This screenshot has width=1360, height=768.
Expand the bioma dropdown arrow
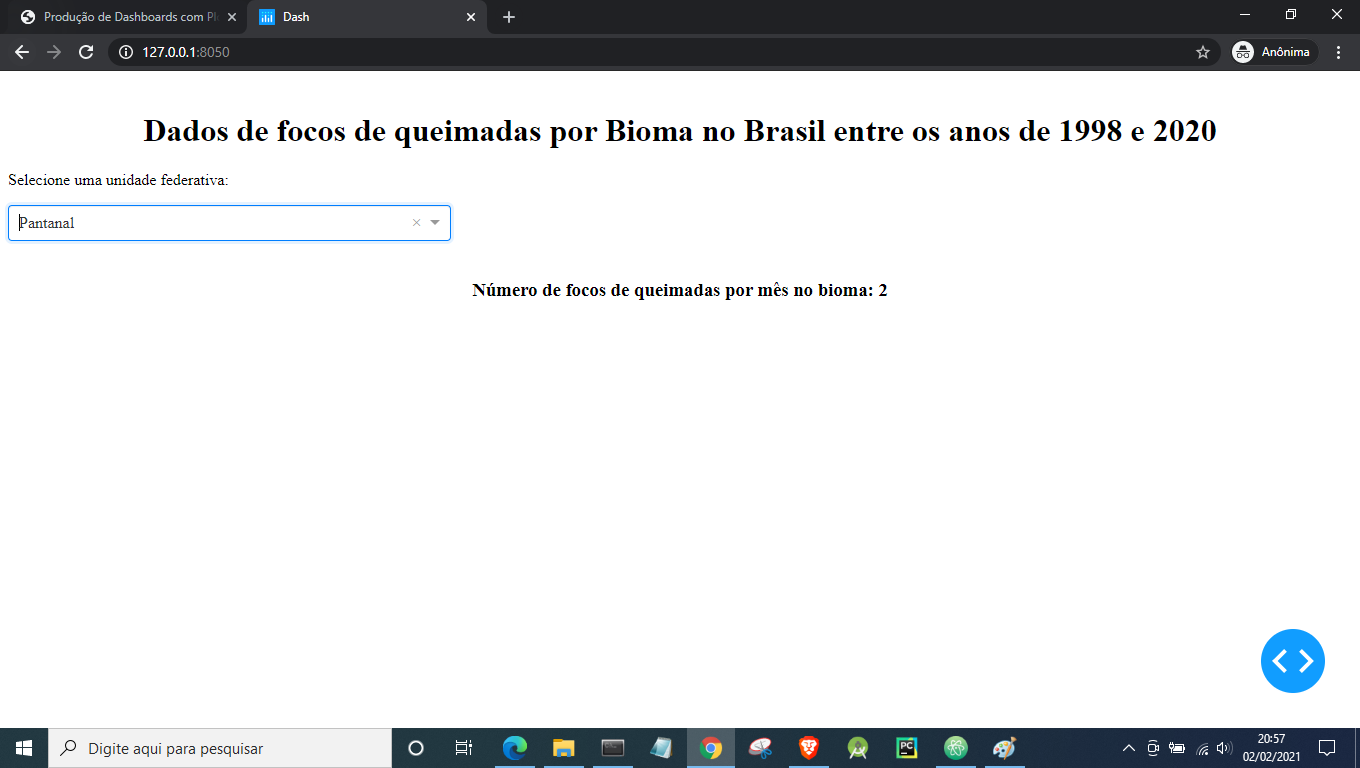tap(435, 223)
